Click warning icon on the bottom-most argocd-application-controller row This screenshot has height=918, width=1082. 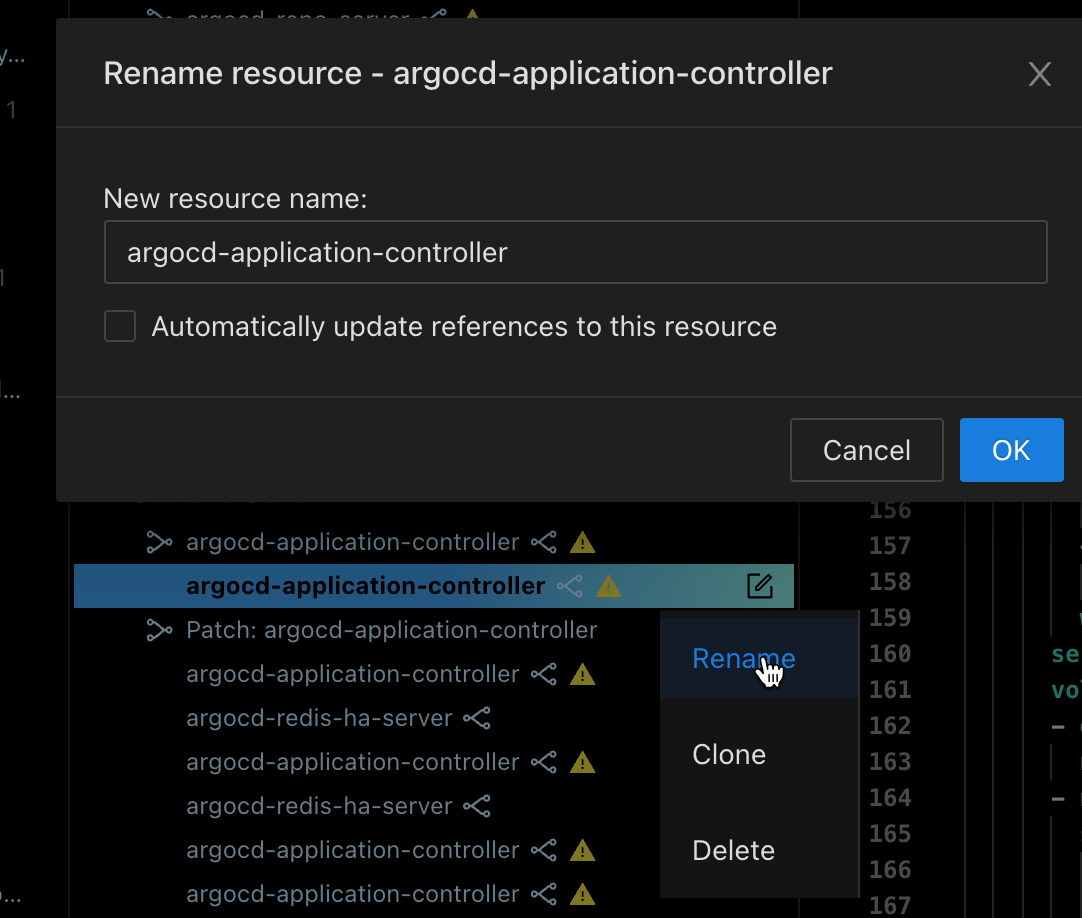tap(582, 895)
